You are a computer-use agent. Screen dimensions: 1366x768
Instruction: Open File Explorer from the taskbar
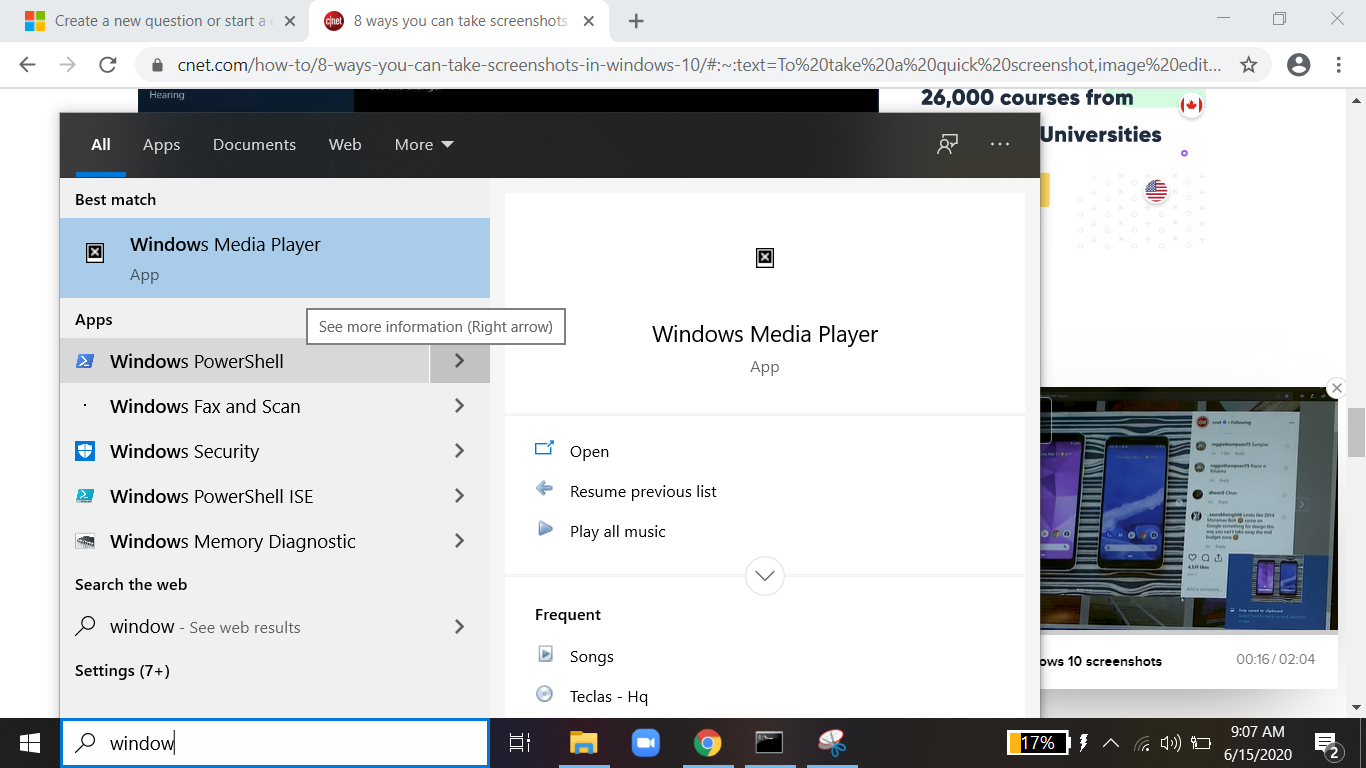[583, 743]
